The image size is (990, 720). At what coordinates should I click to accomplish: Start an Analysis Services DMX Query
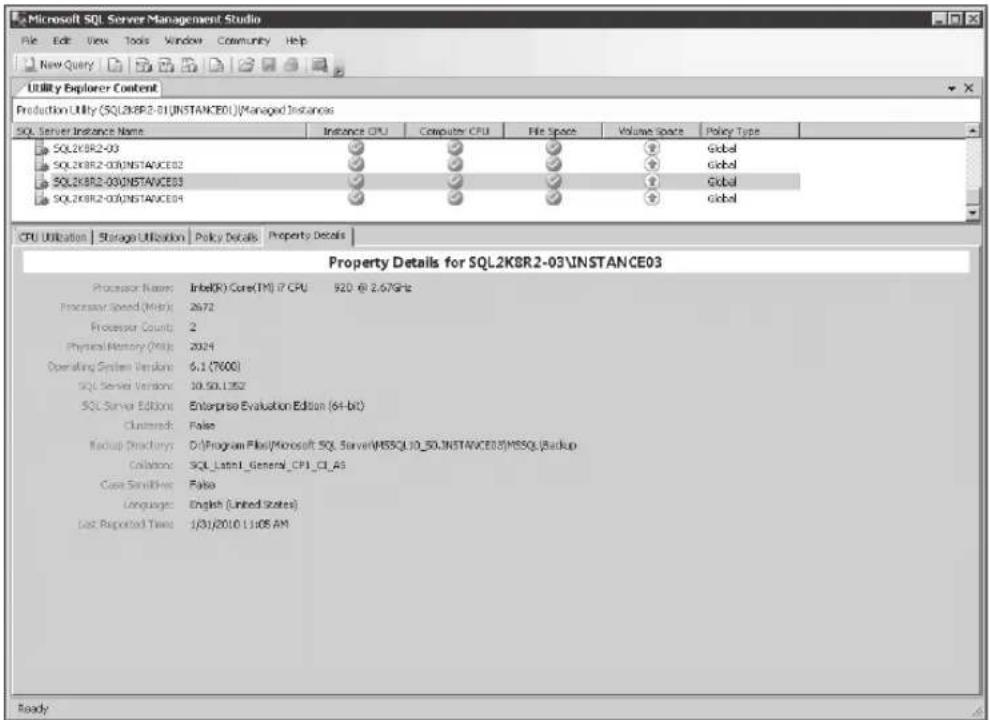pyautogui.click(x=167, y=64)
